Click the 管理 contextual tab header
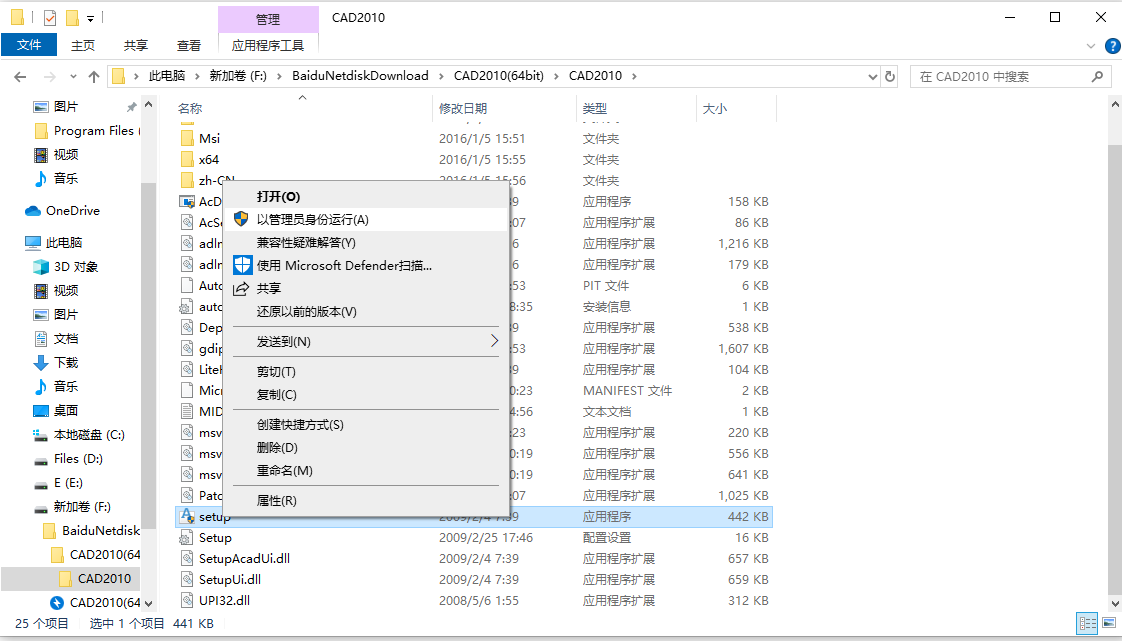Viewport: 1122px width, 641px height. [268, 19]
